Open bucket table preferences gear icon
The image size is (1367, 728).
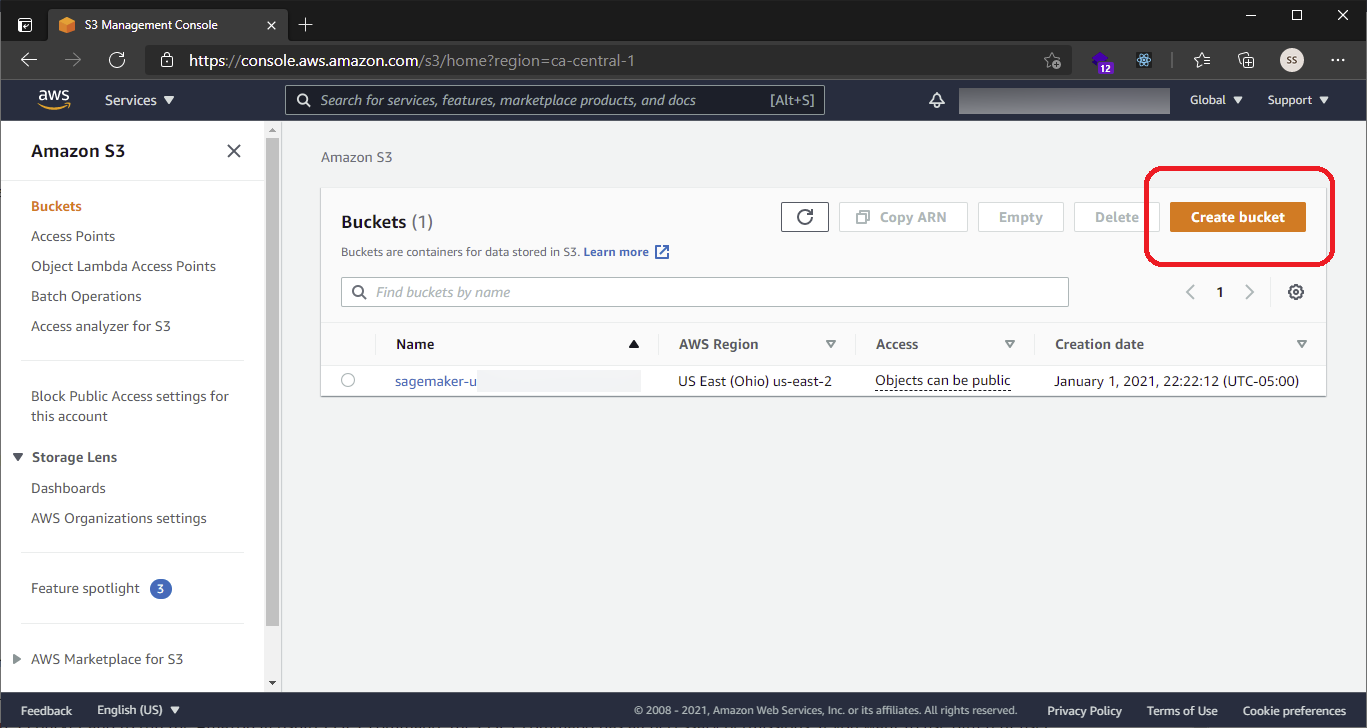[x=1296, y=292]
